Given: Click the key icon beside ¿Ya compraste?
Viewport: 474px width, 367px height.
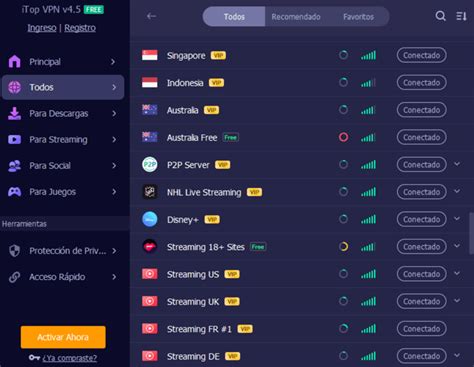Looking at the screenshot, I should (x=34, y=358).
